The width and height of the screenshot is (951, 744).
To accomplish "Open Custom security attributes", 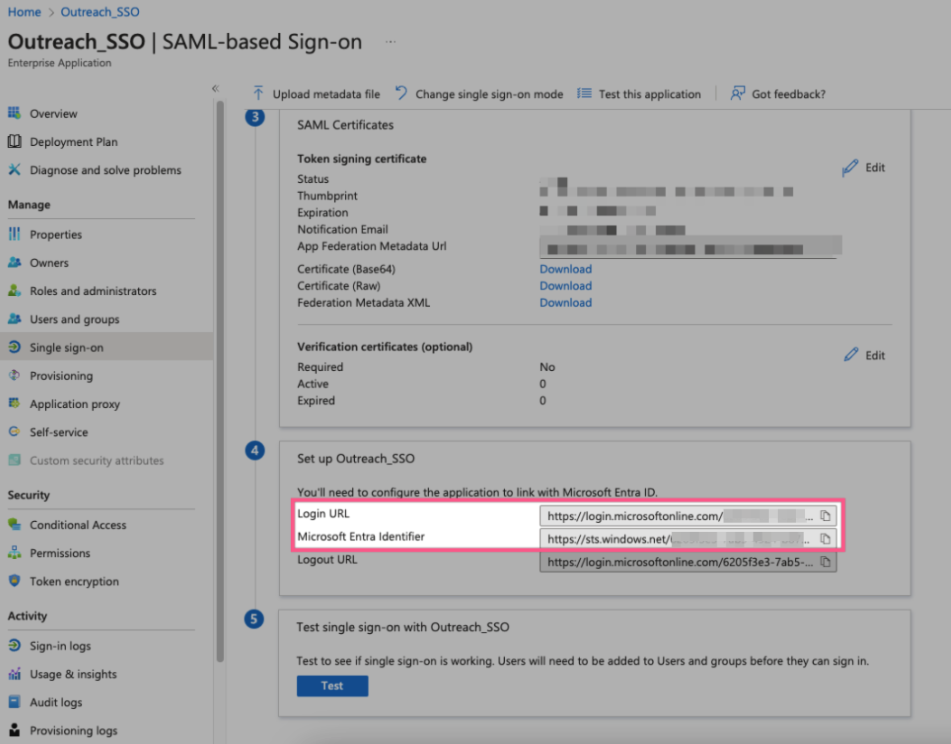I will pos(96,460).
